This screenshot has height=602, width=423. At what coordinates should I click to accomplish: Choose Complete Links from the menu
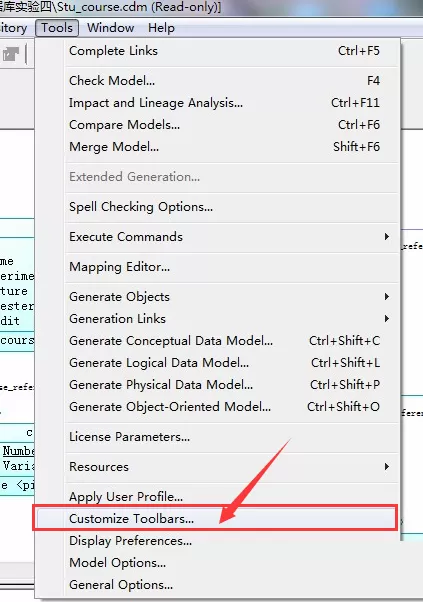pyautogui.click(x=217, y=51)
